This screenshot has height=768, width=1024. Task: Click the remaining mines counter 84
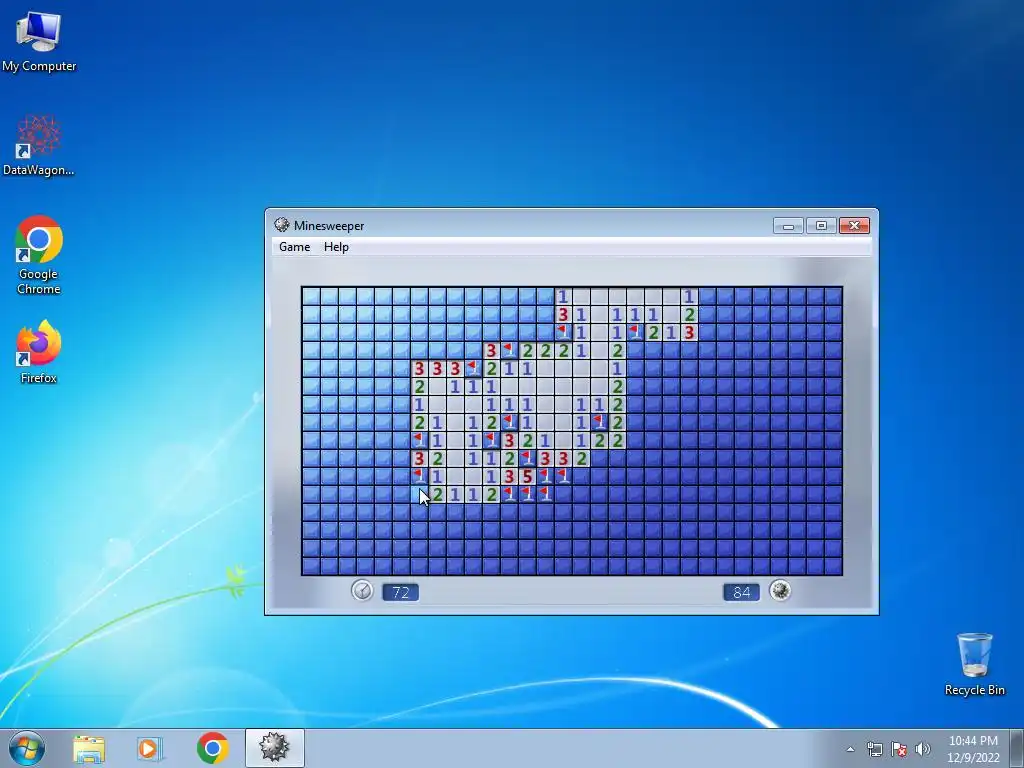coord(741,592)
